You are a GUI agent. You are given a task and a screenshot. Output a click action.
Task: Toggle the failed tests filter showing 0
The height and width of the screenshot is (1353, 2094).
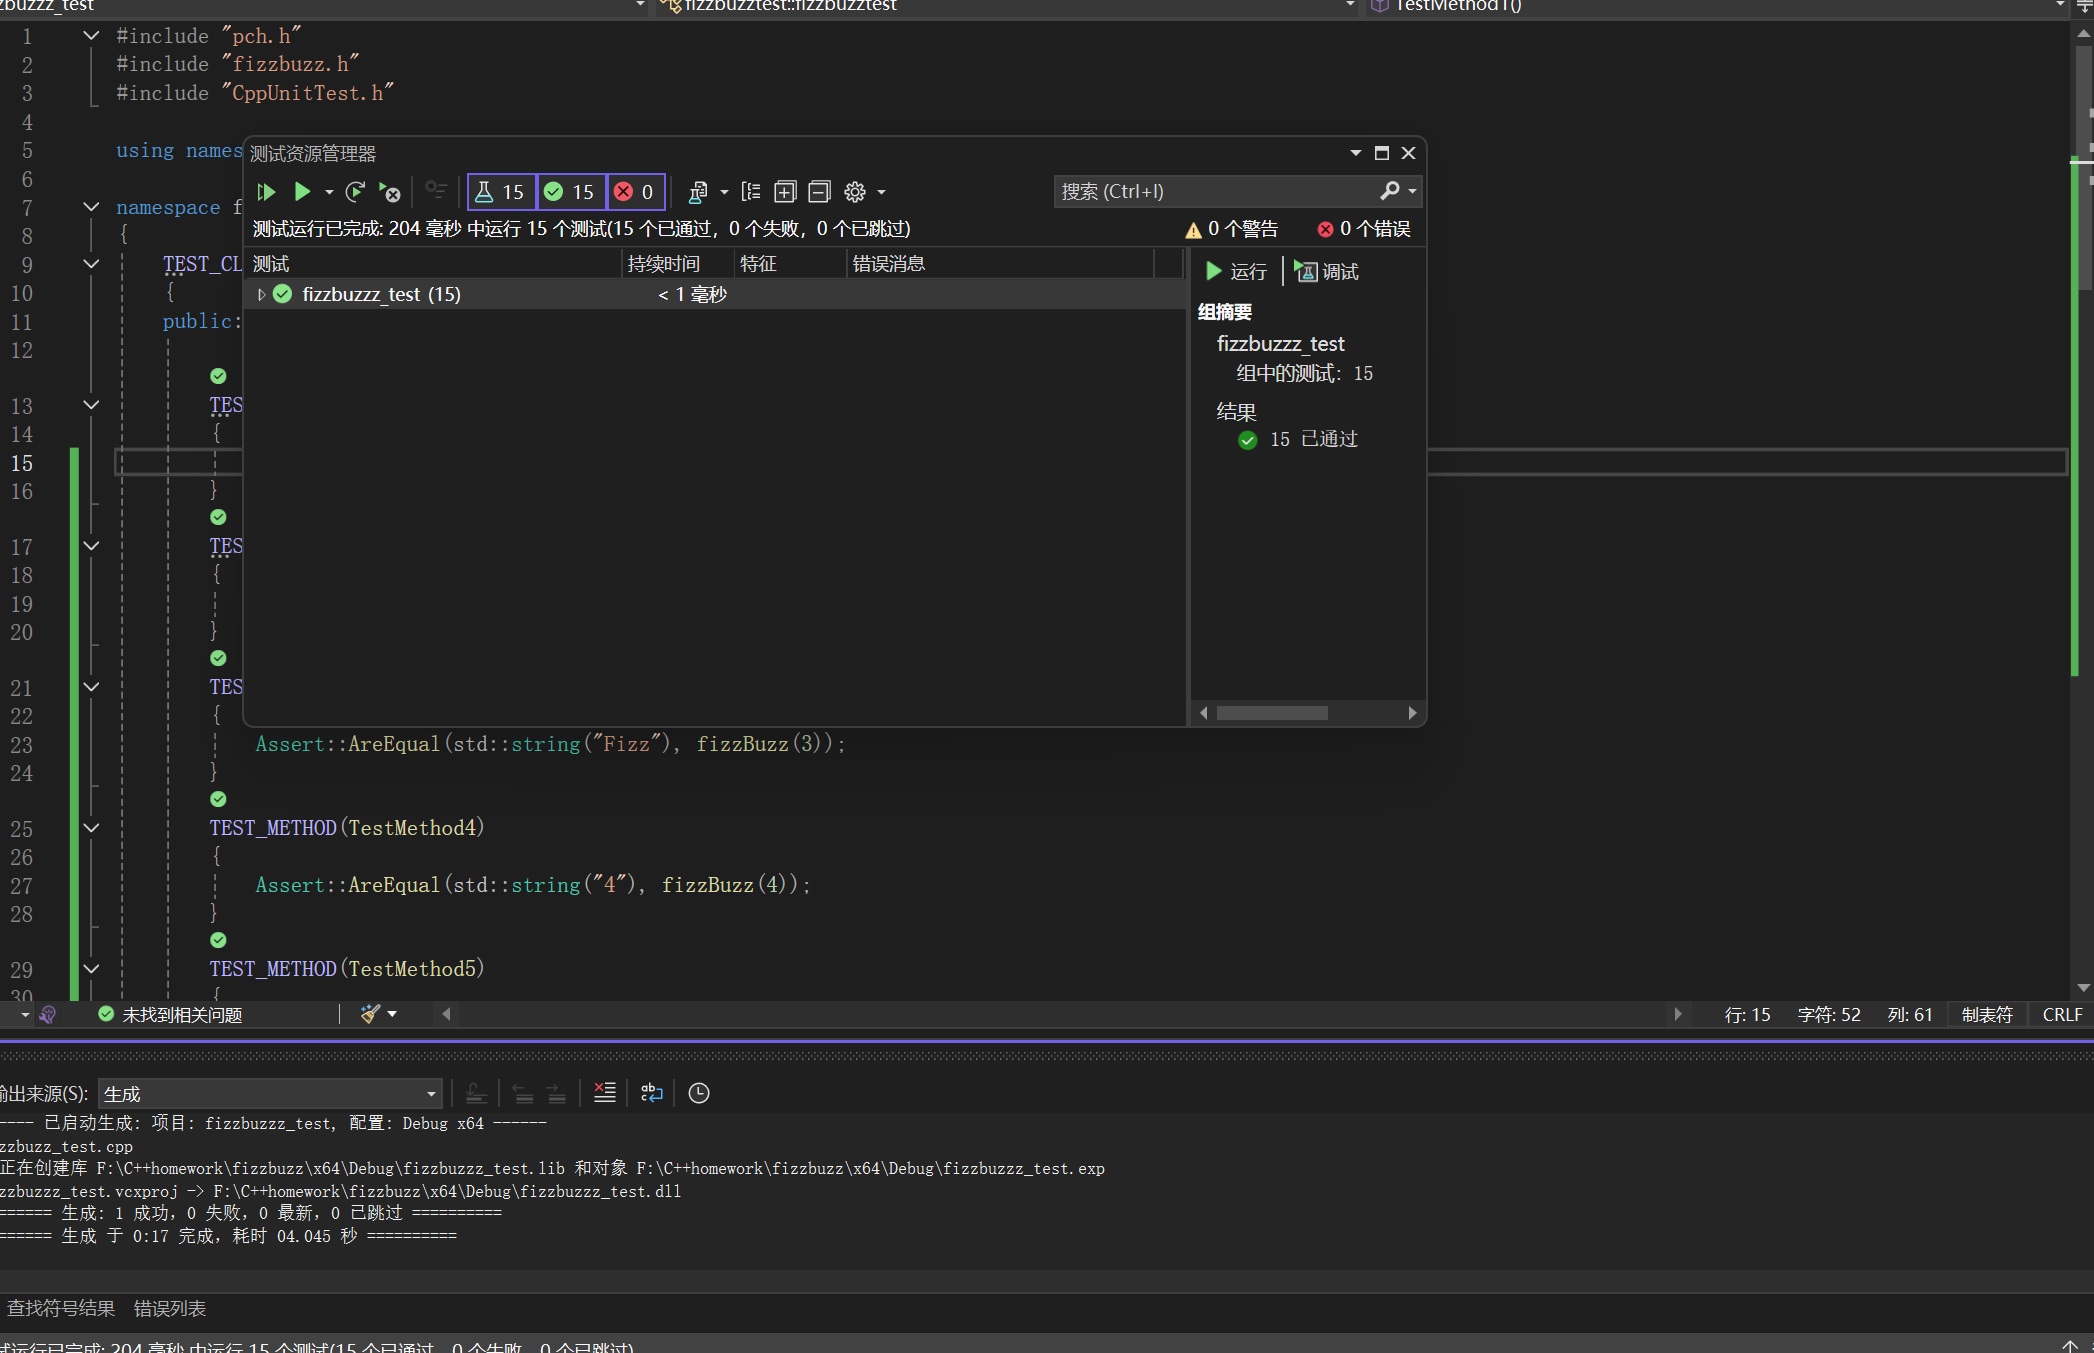coord(635,191)
